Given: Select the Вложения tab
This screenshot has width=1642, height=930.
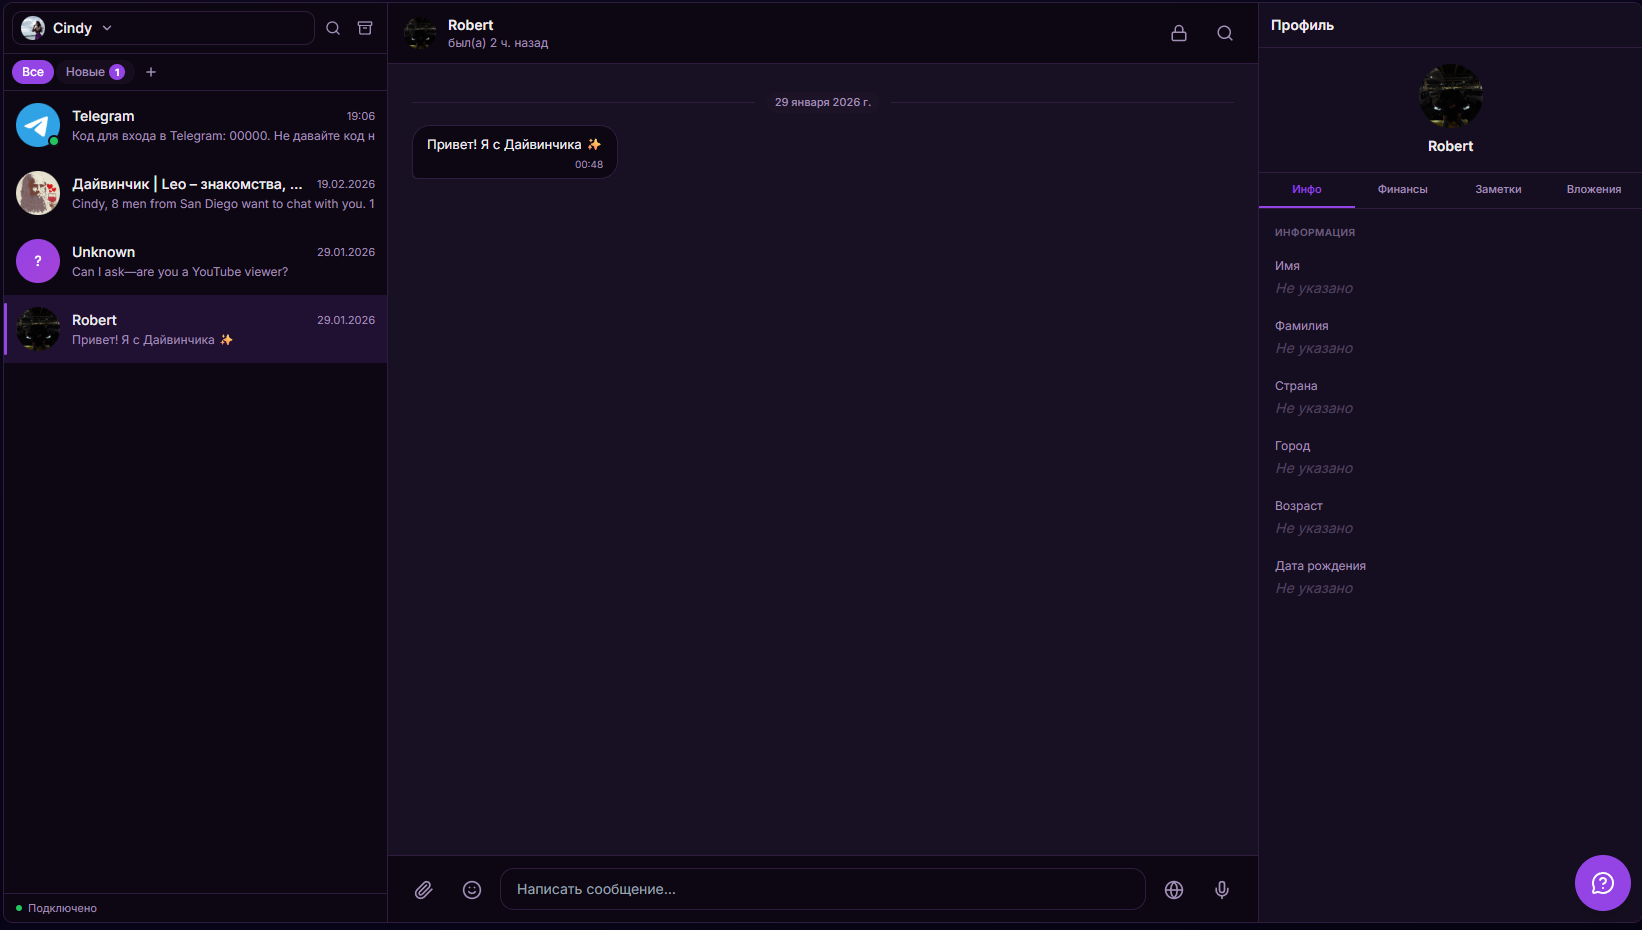Looking at the screenshot, I should pos(1593,189).
